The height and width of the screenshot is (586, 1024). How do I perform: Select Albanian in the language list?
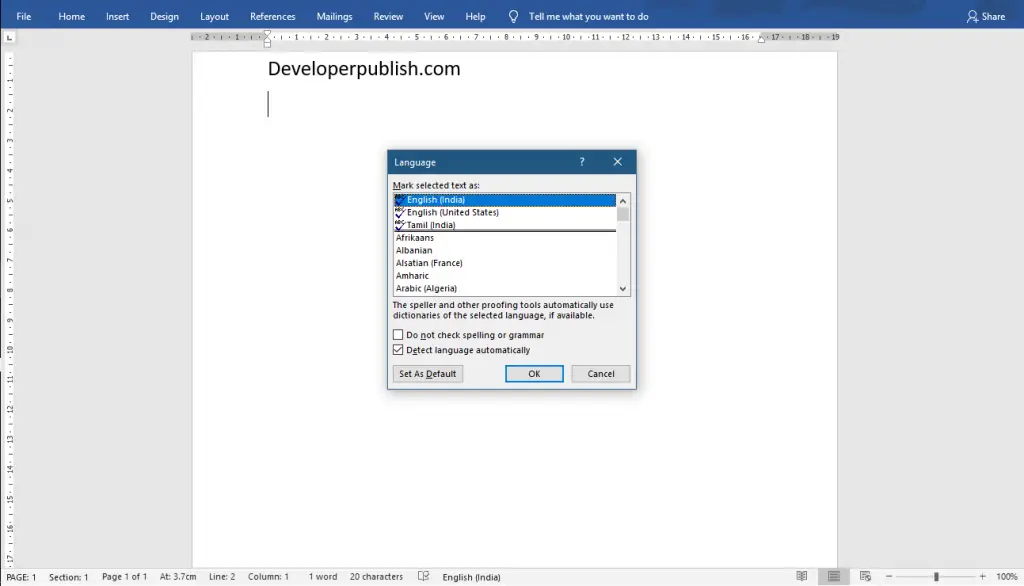pyautogui.click(x=504, y=250)
